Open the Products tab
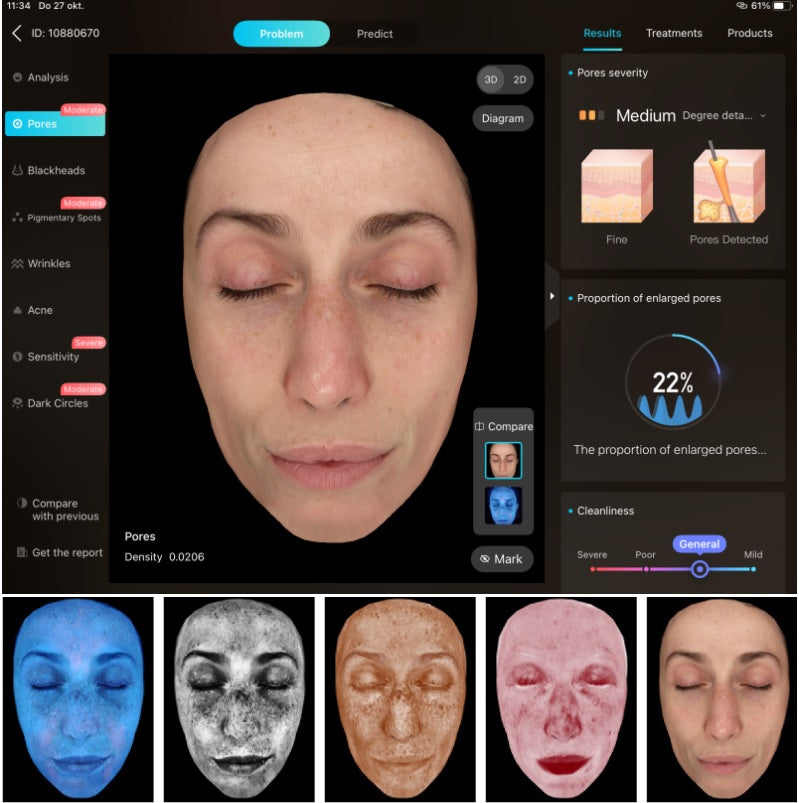The height and width of the screenshot is (803, 799). [750, 33]
